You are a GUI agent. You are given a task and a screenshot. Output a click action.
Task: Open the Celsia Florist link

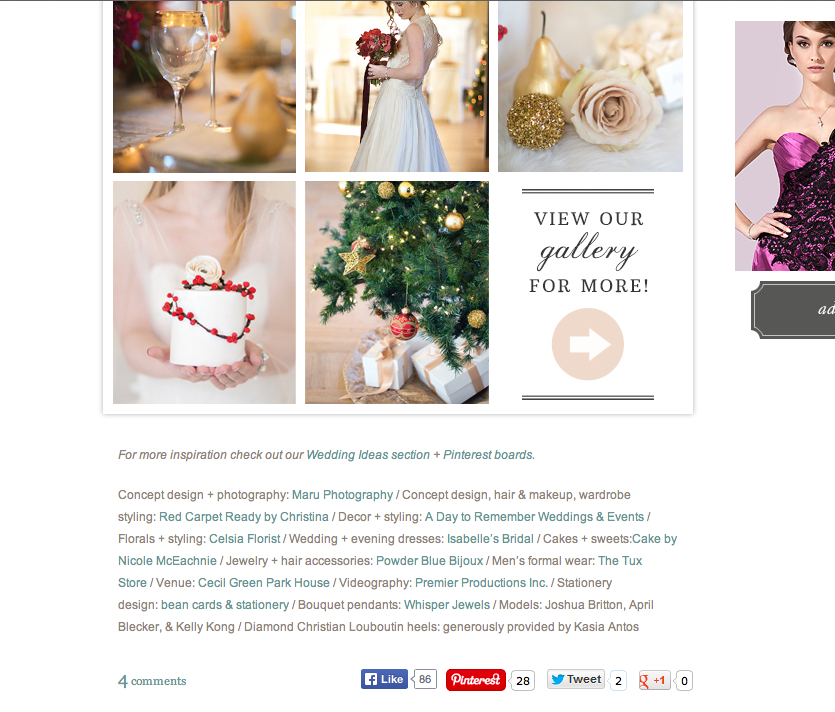[x=244, y=539]
